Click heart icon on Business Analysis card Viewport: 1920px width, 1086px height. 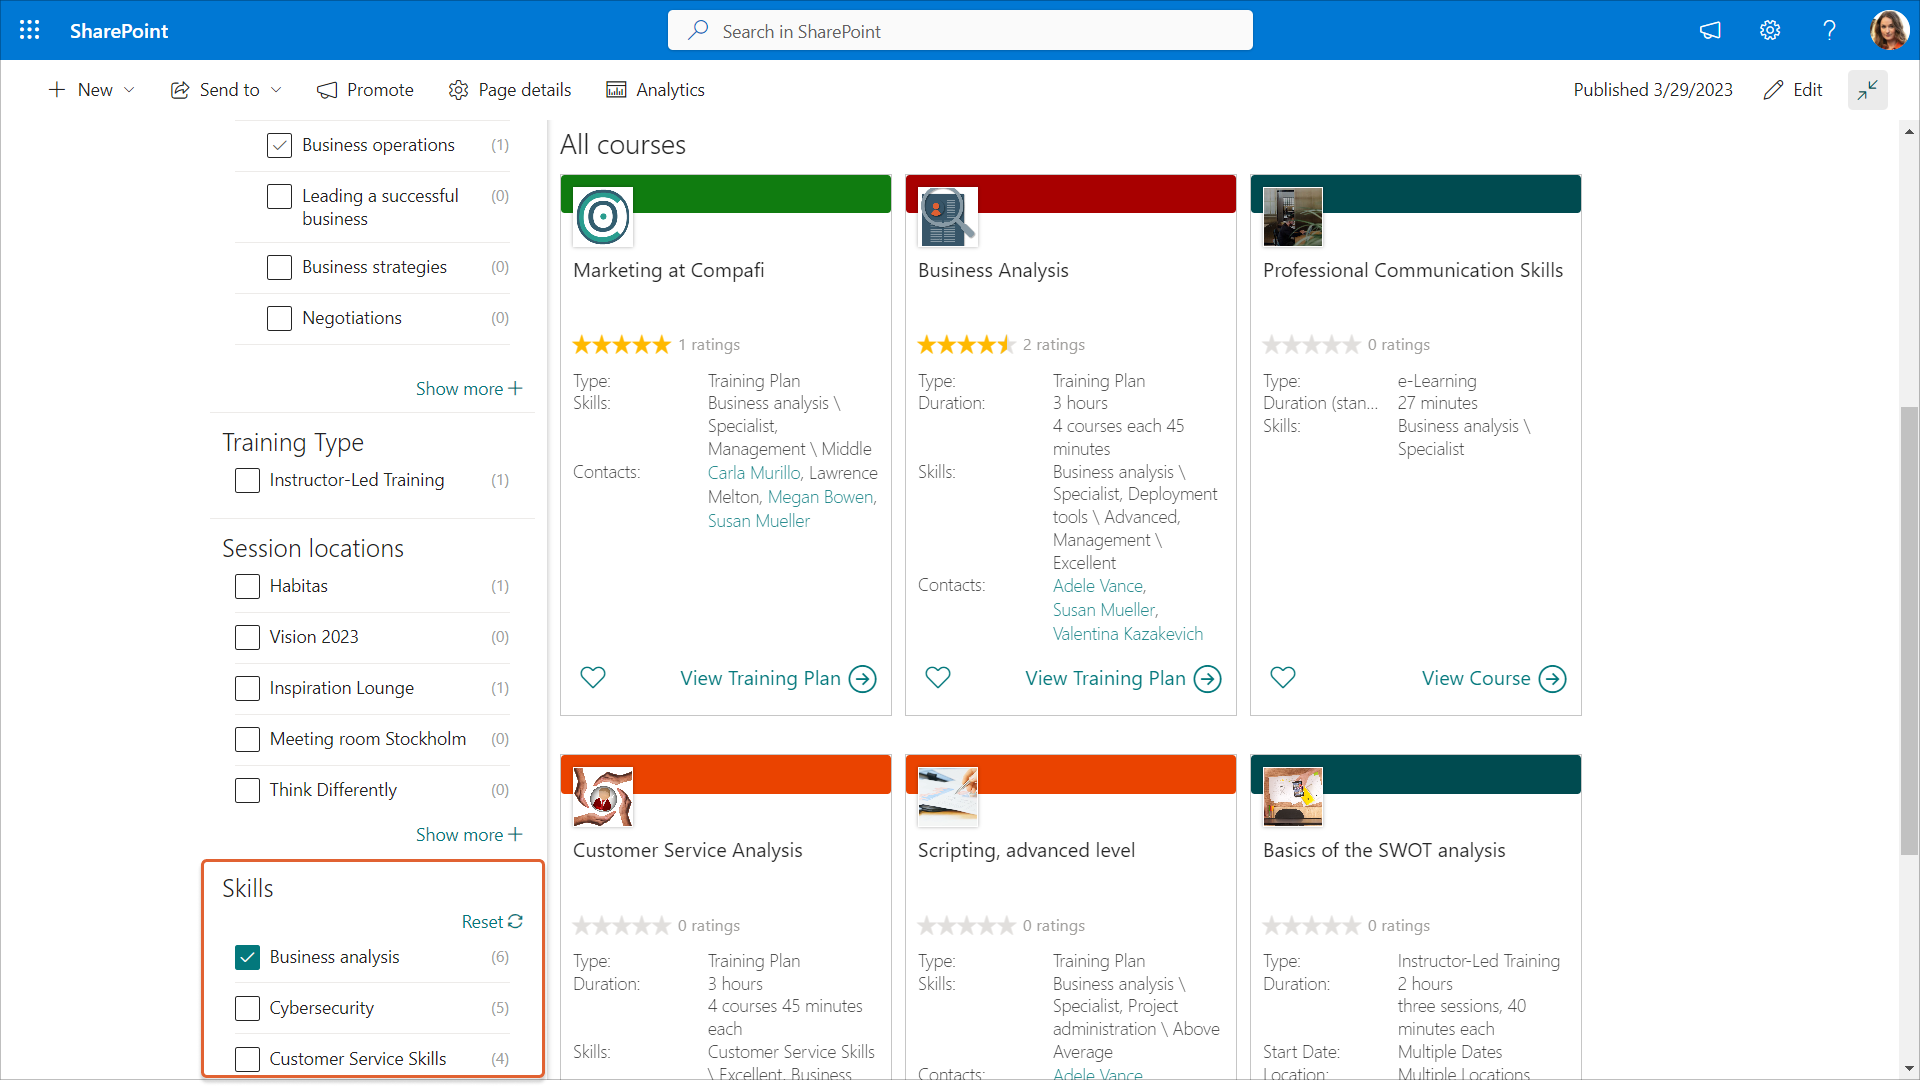938,678
